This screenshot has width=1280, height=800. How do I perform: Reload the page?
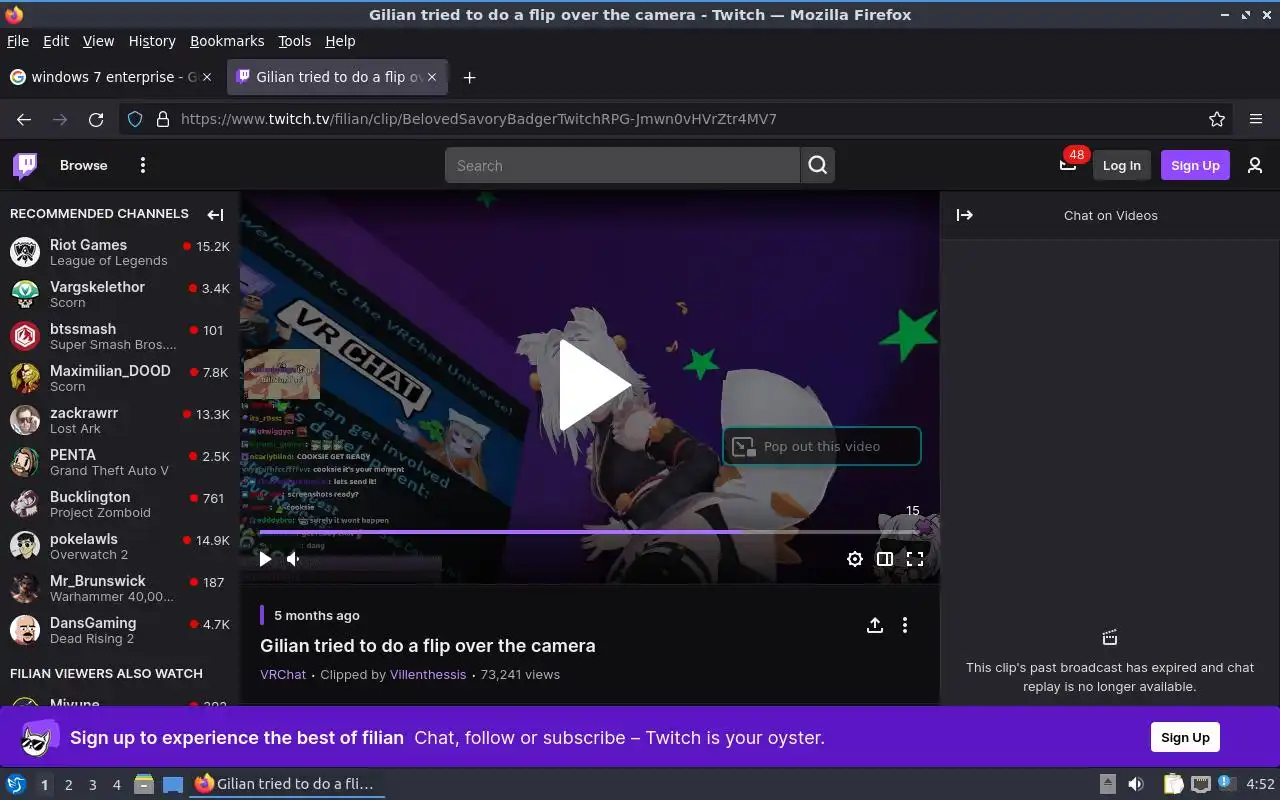click(x=96, y=119)
